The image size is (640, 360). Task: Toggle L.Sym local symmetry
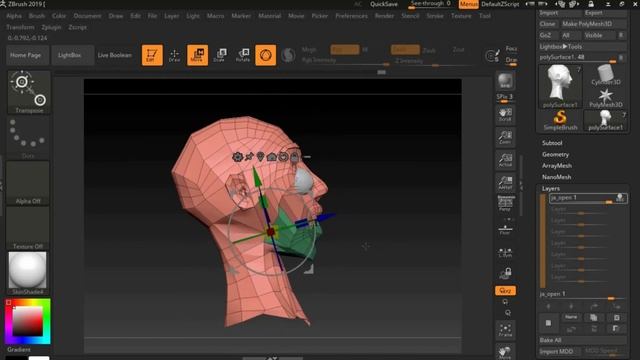click(505, 252)
